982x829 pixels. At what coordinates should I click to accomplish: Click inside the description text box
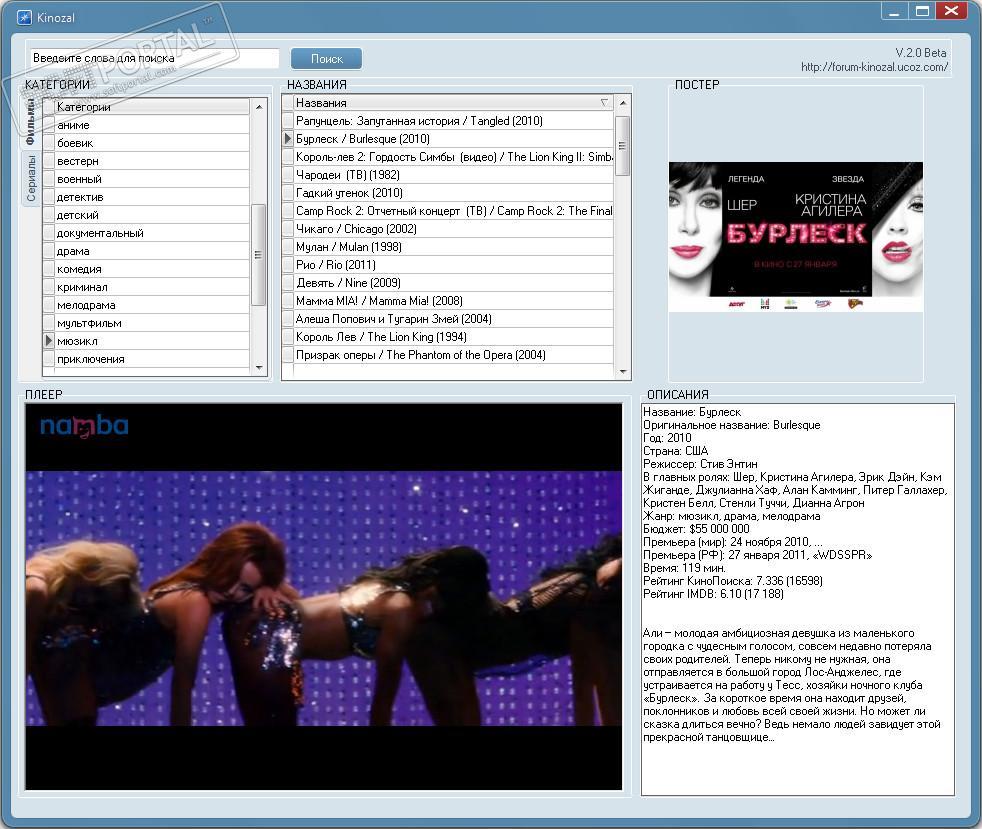(797, 599)
